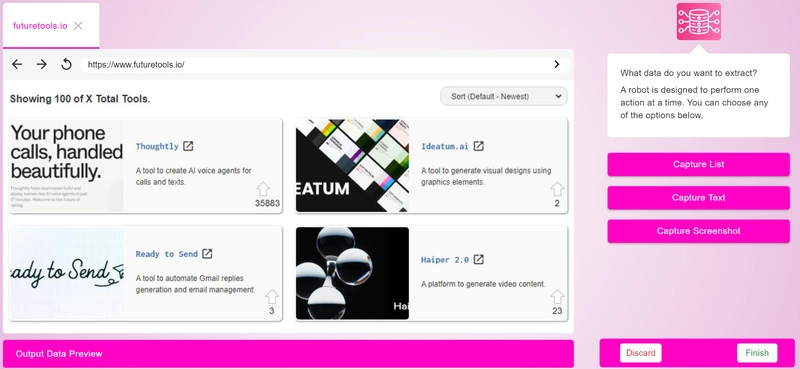Reload the page with the refresh icon
This screenshot has height=369, width=800.
coord(66,64)
